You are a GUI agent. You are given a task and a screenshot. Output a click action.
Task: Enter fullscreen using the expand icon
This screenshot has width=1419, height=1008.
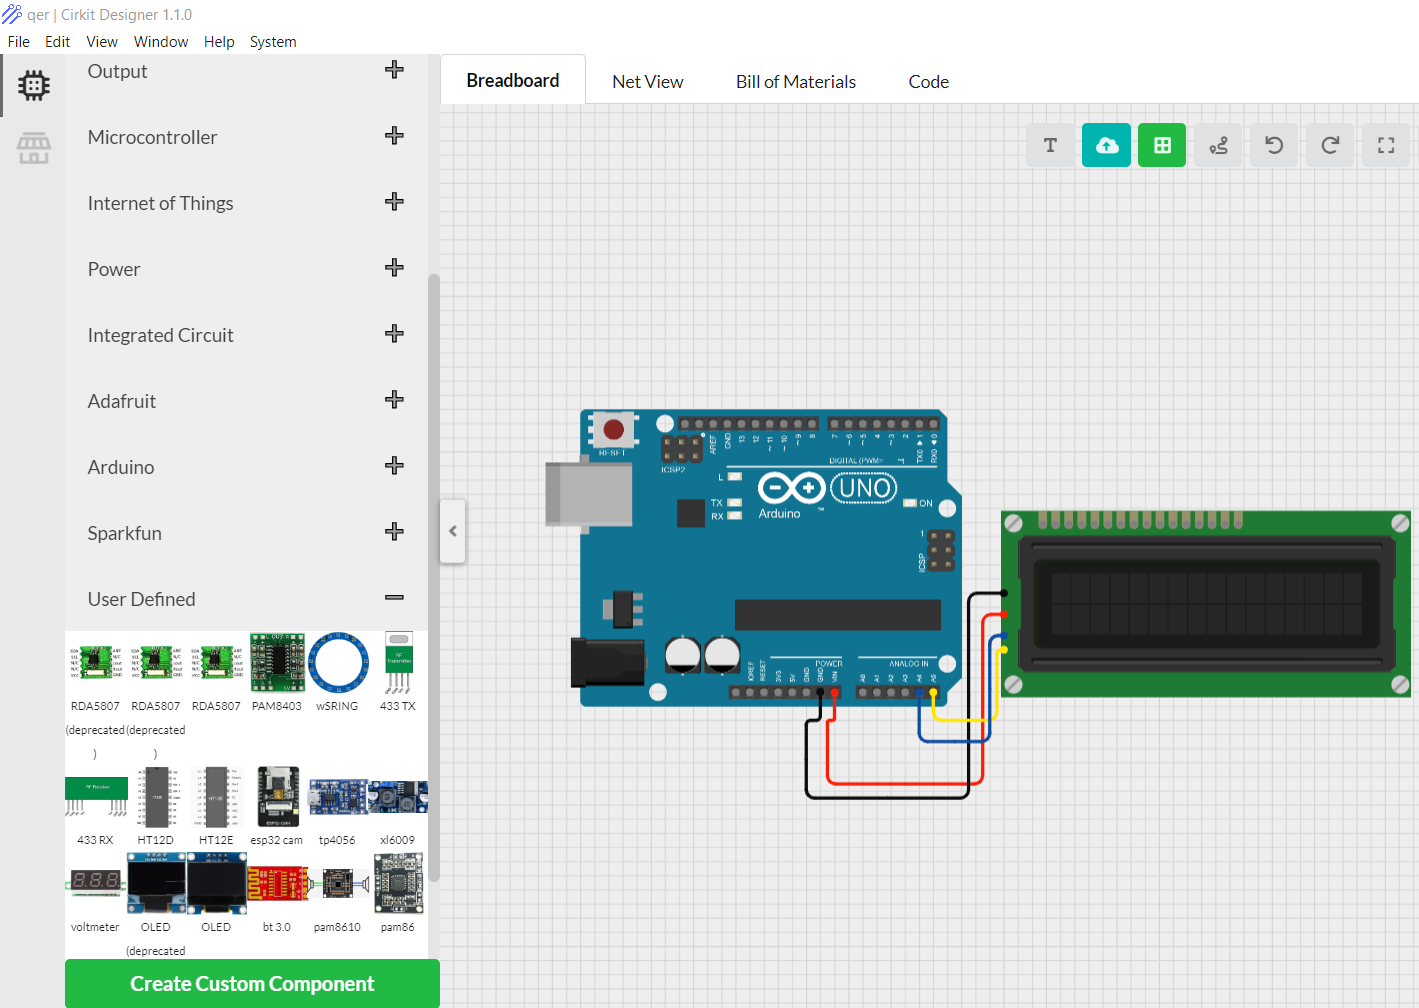point(1385,145)
